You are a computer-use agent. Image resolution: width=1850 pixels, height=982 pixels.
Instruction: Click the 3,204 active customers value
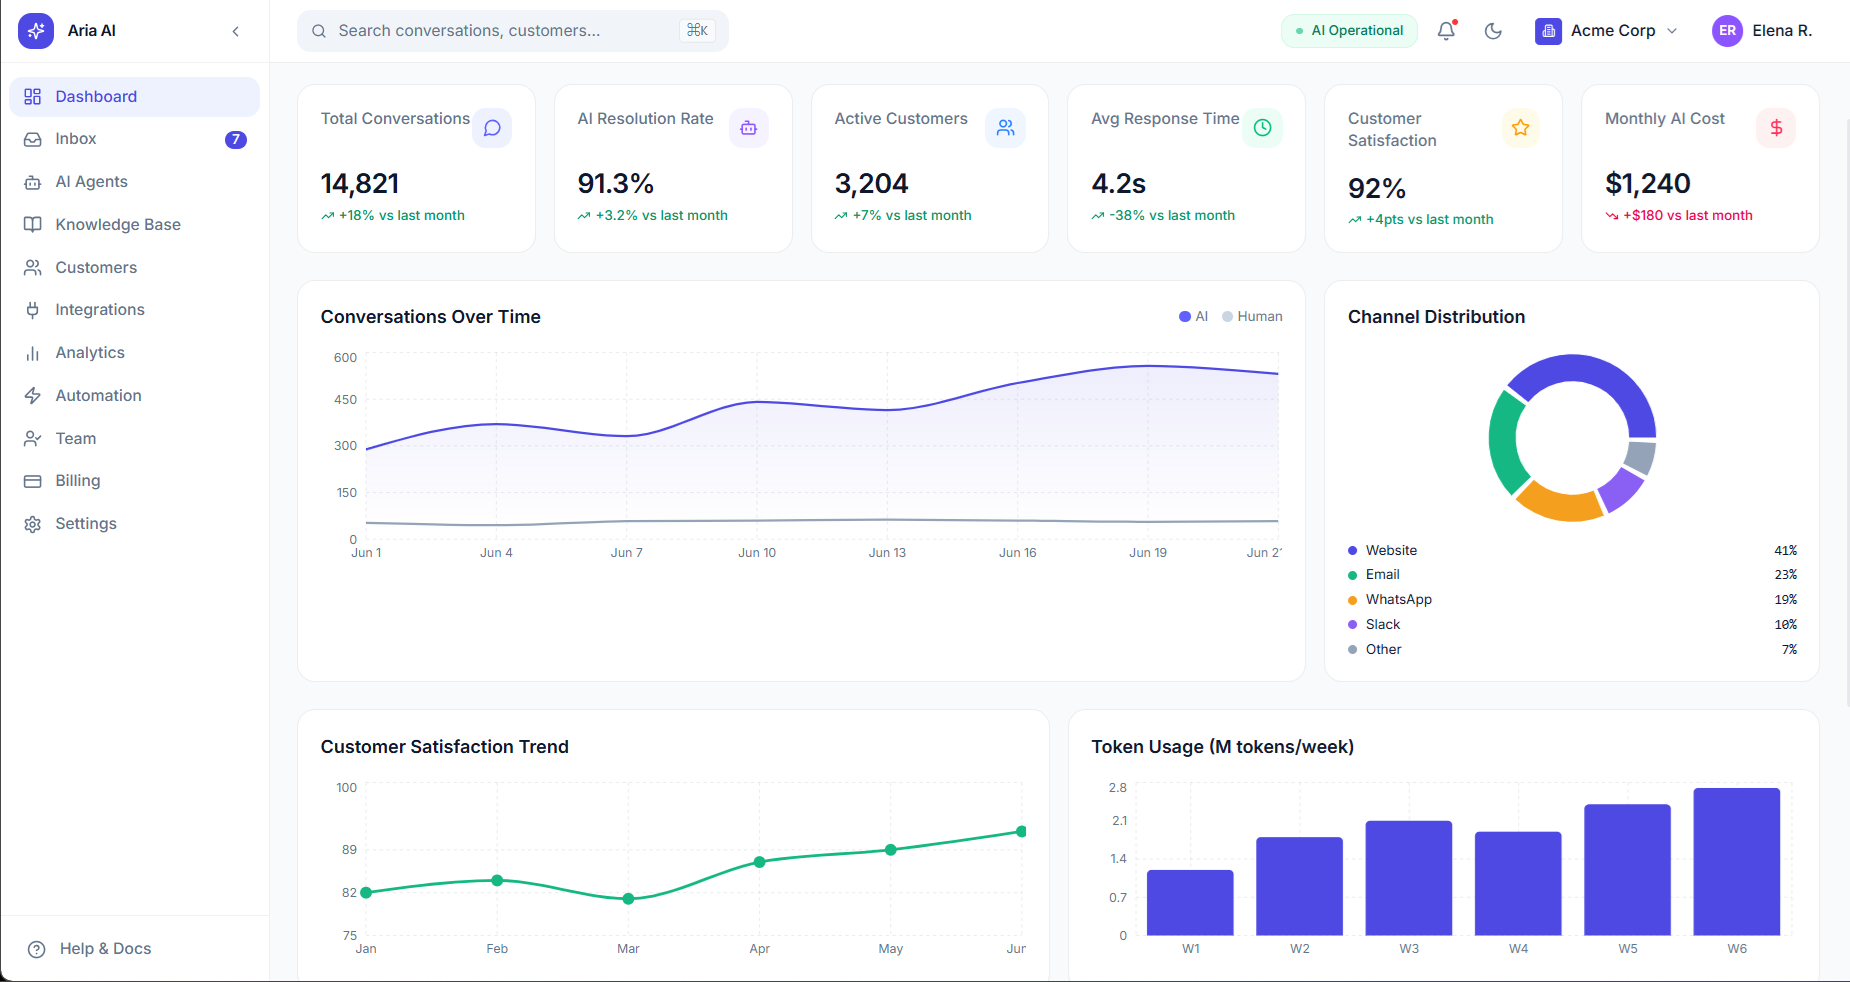[872, 184]
